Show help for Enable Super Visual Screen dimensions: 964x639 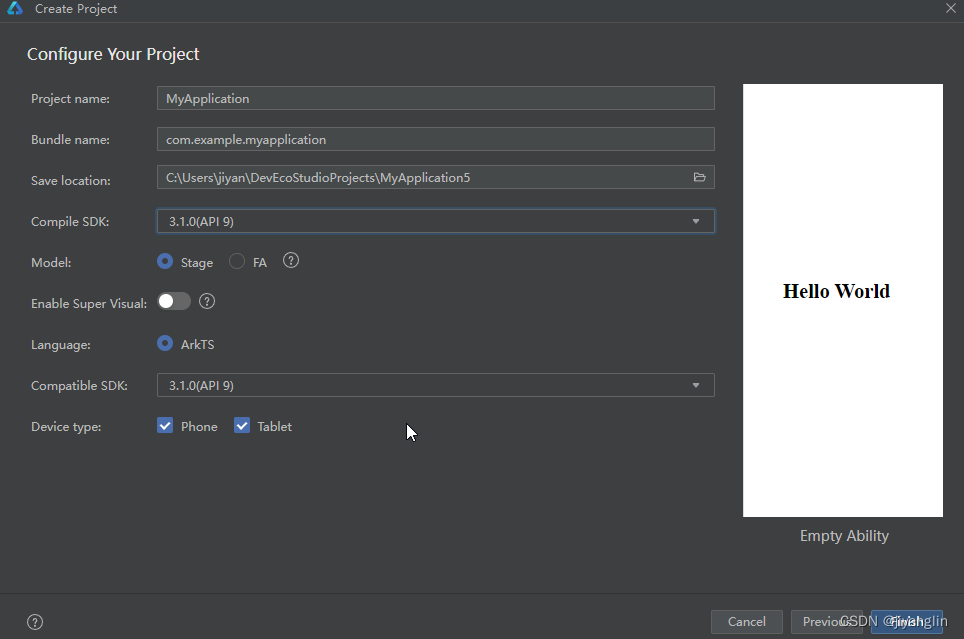(207, 301)
